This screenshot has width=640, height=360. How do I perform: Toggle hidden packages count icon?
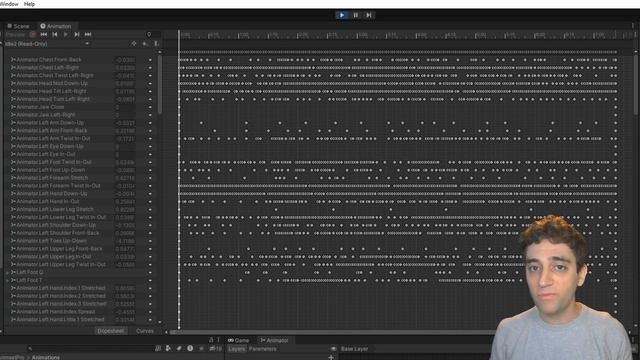tap(215, 349)
